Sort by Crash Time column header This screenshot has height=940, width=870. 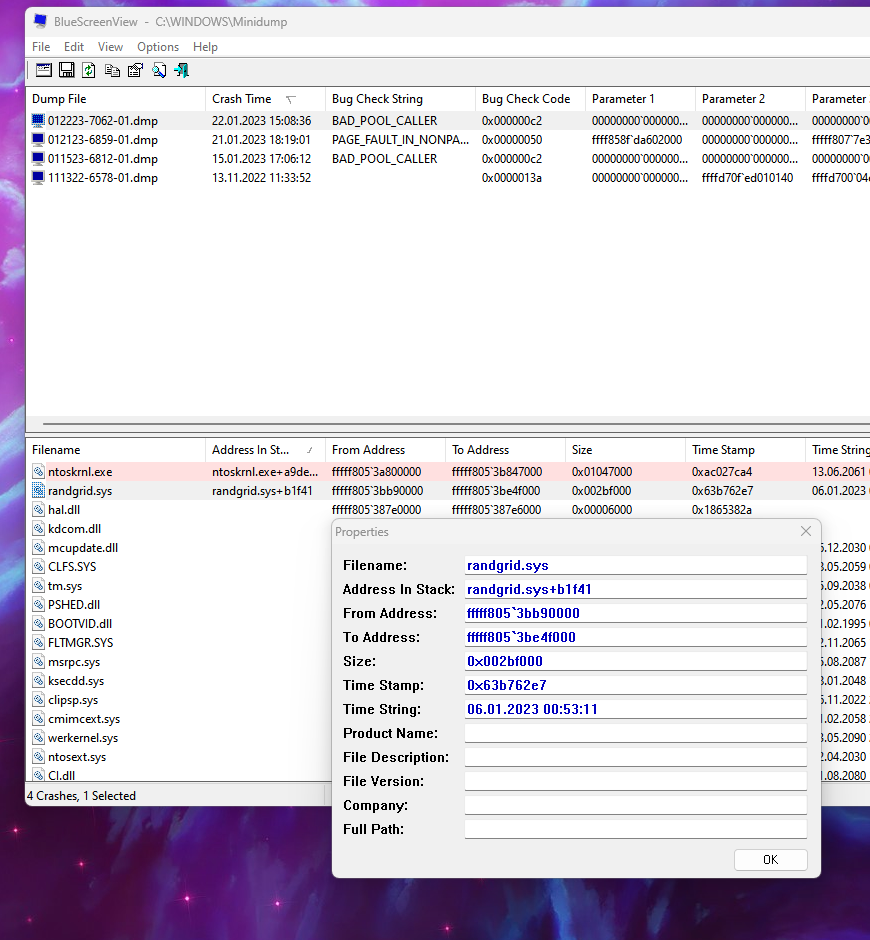click(265, 99)
